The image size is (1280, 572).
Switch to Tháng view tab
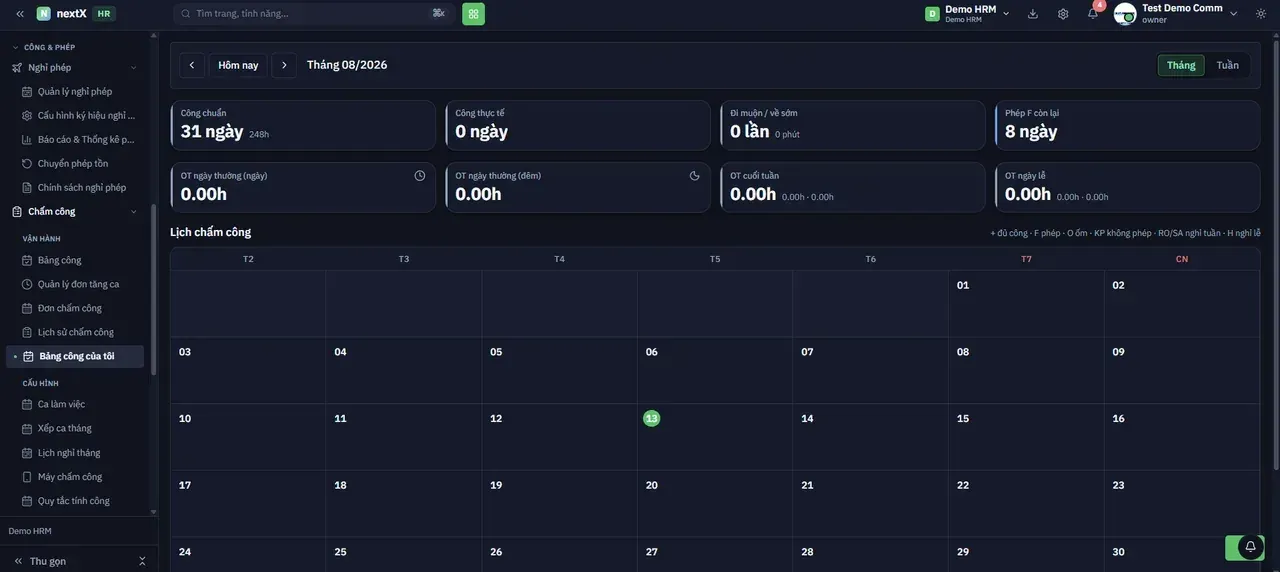(1181, 65)
